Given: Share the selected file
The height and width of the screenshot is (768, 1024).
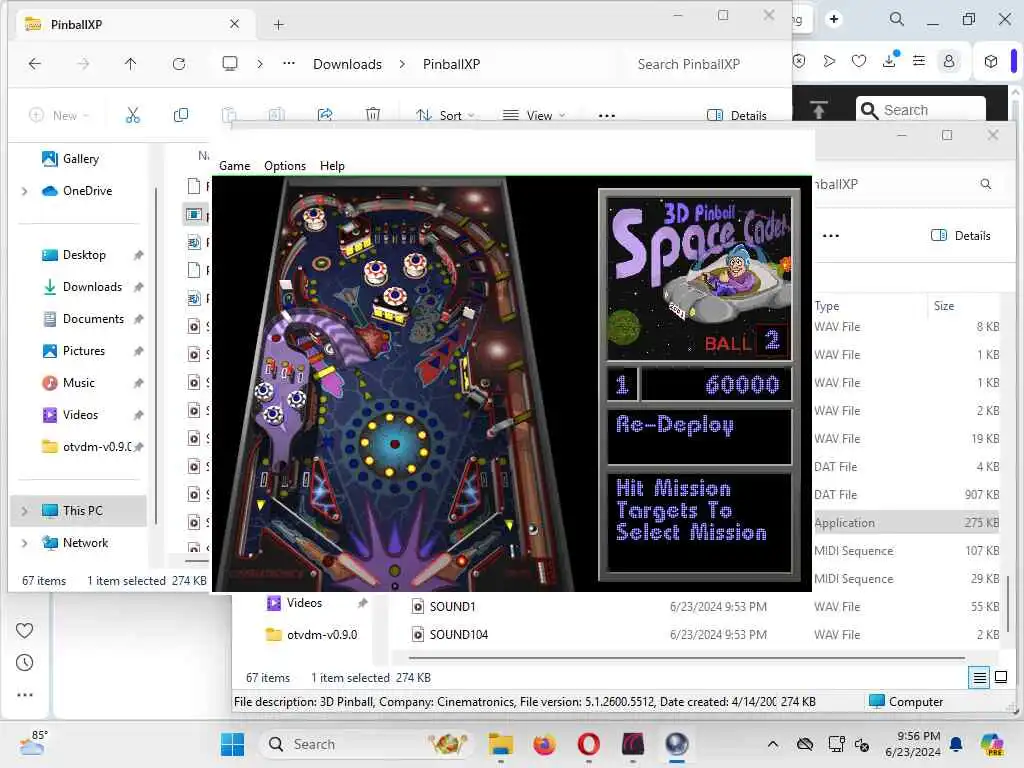Looking at the screenshot, I should 325,115.
